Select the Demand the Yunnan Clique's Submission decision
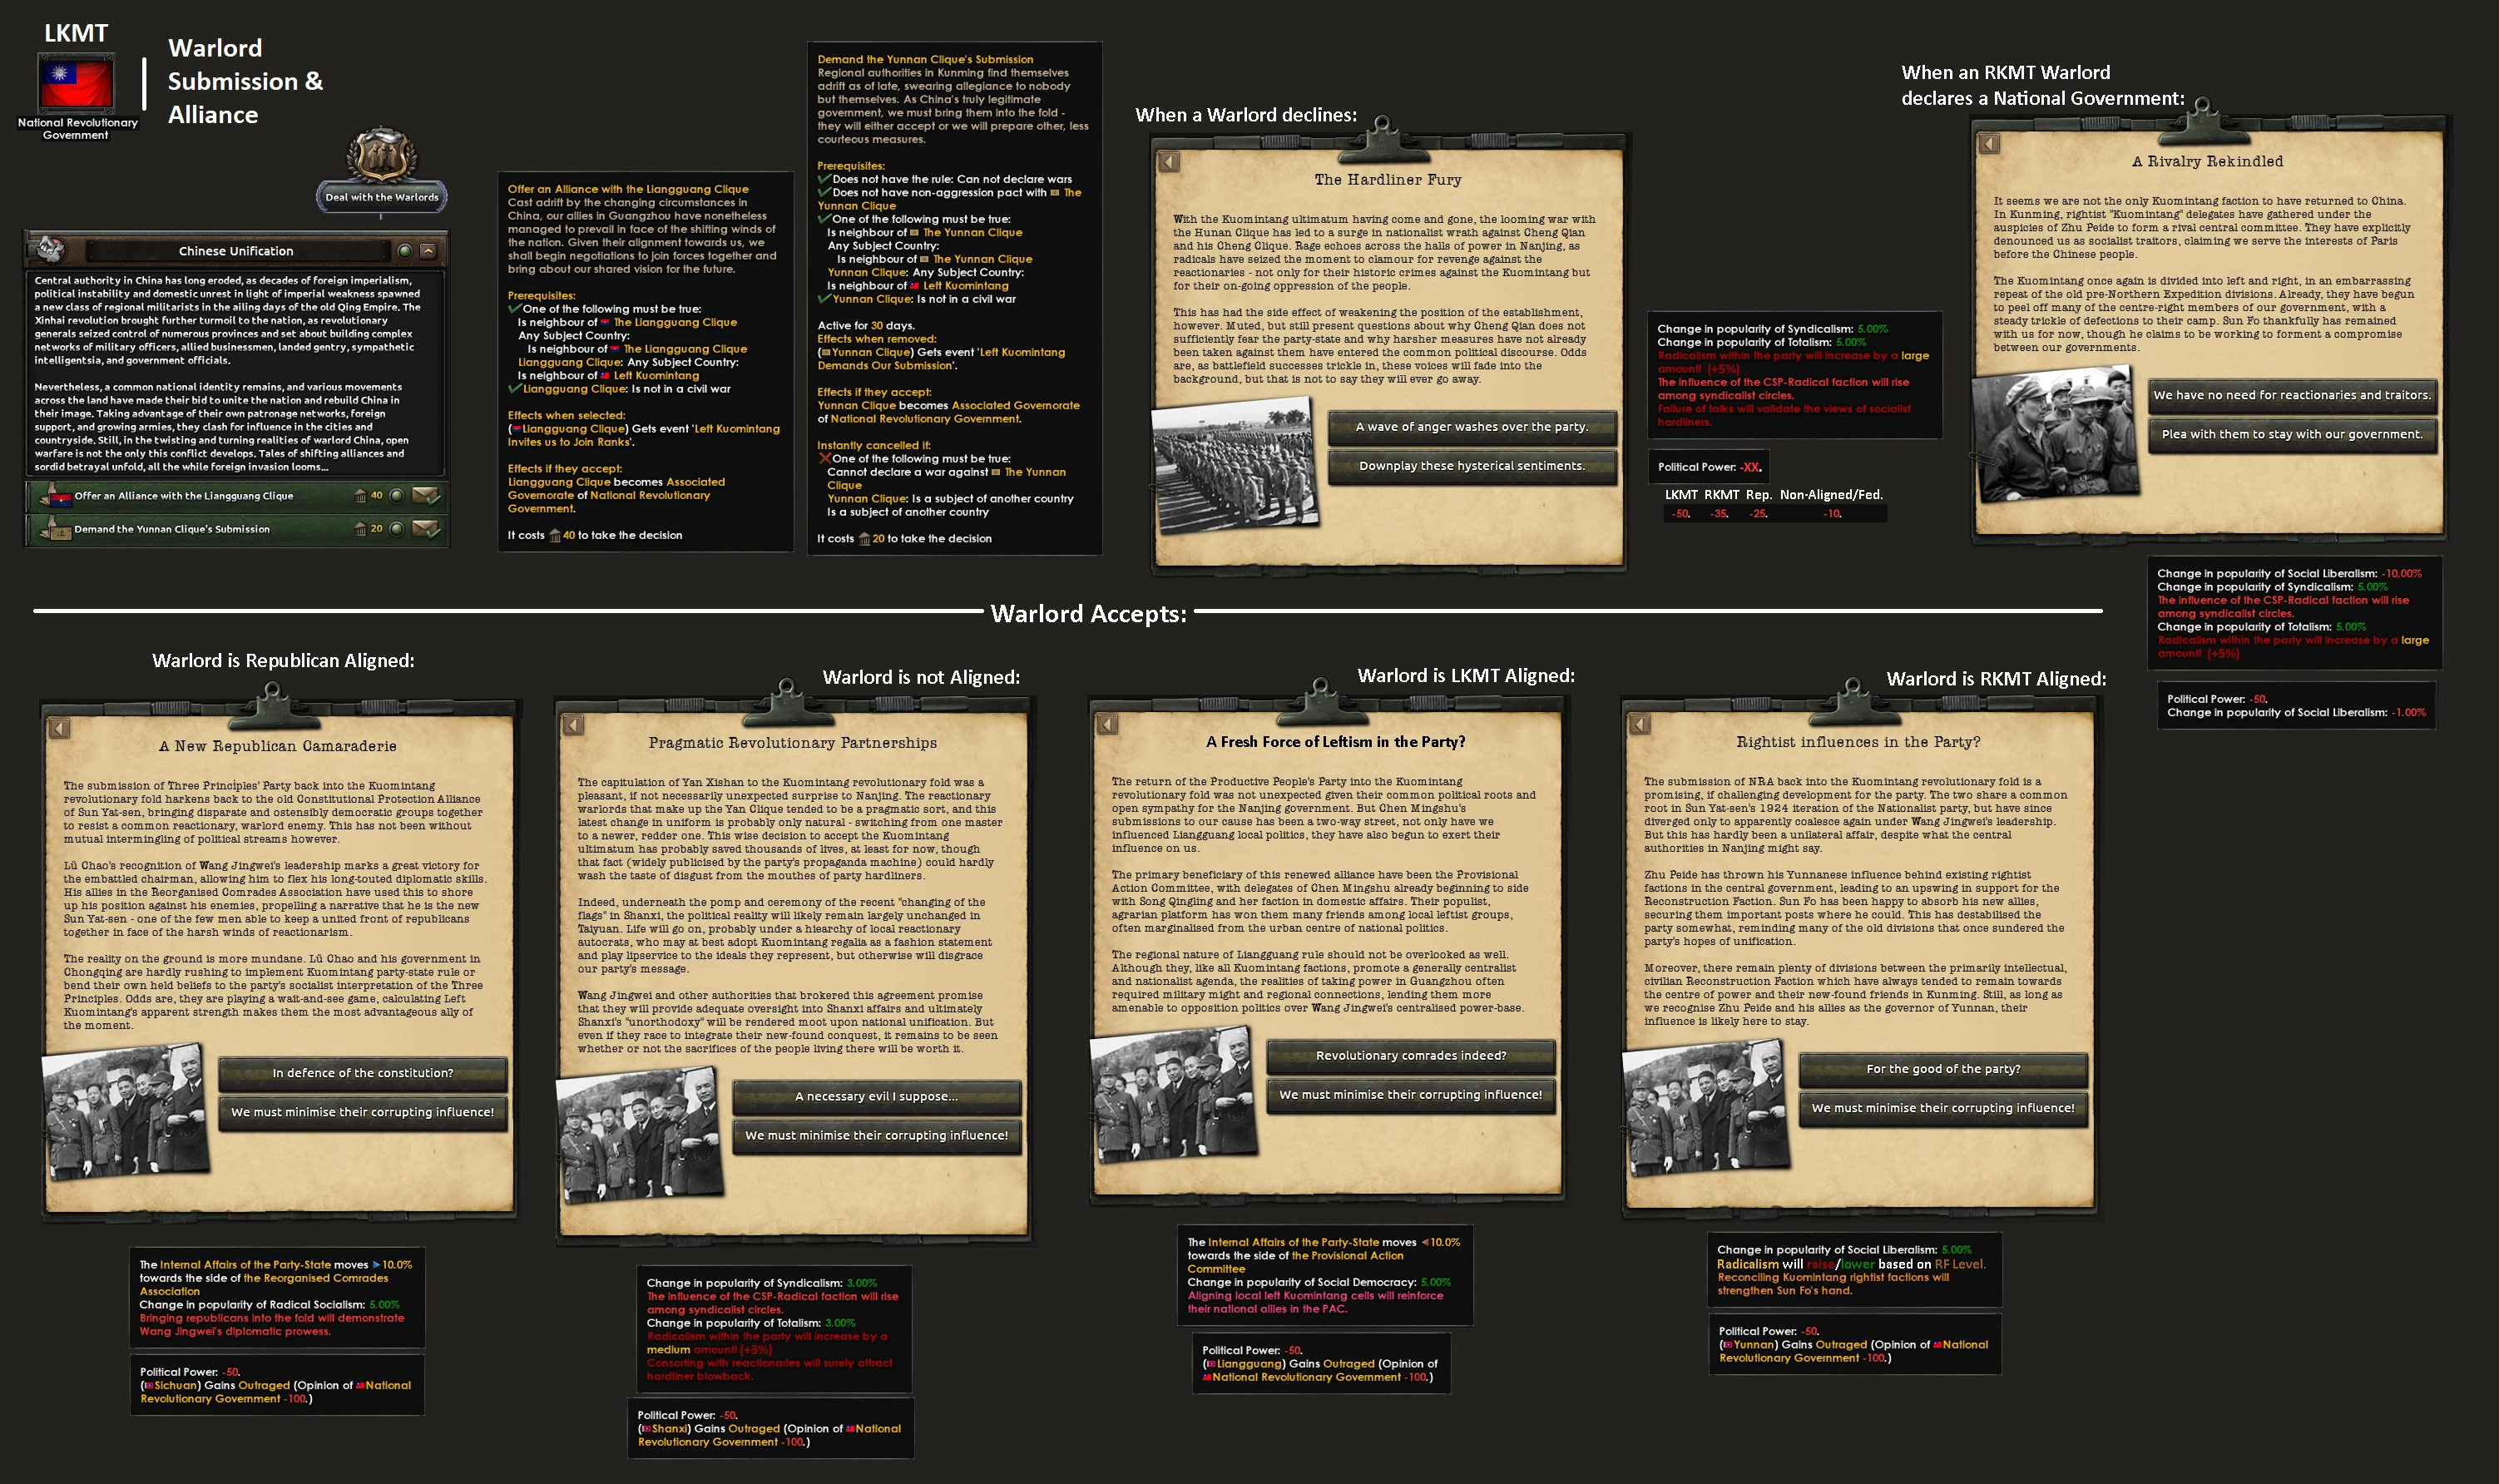 coord(172,529)
